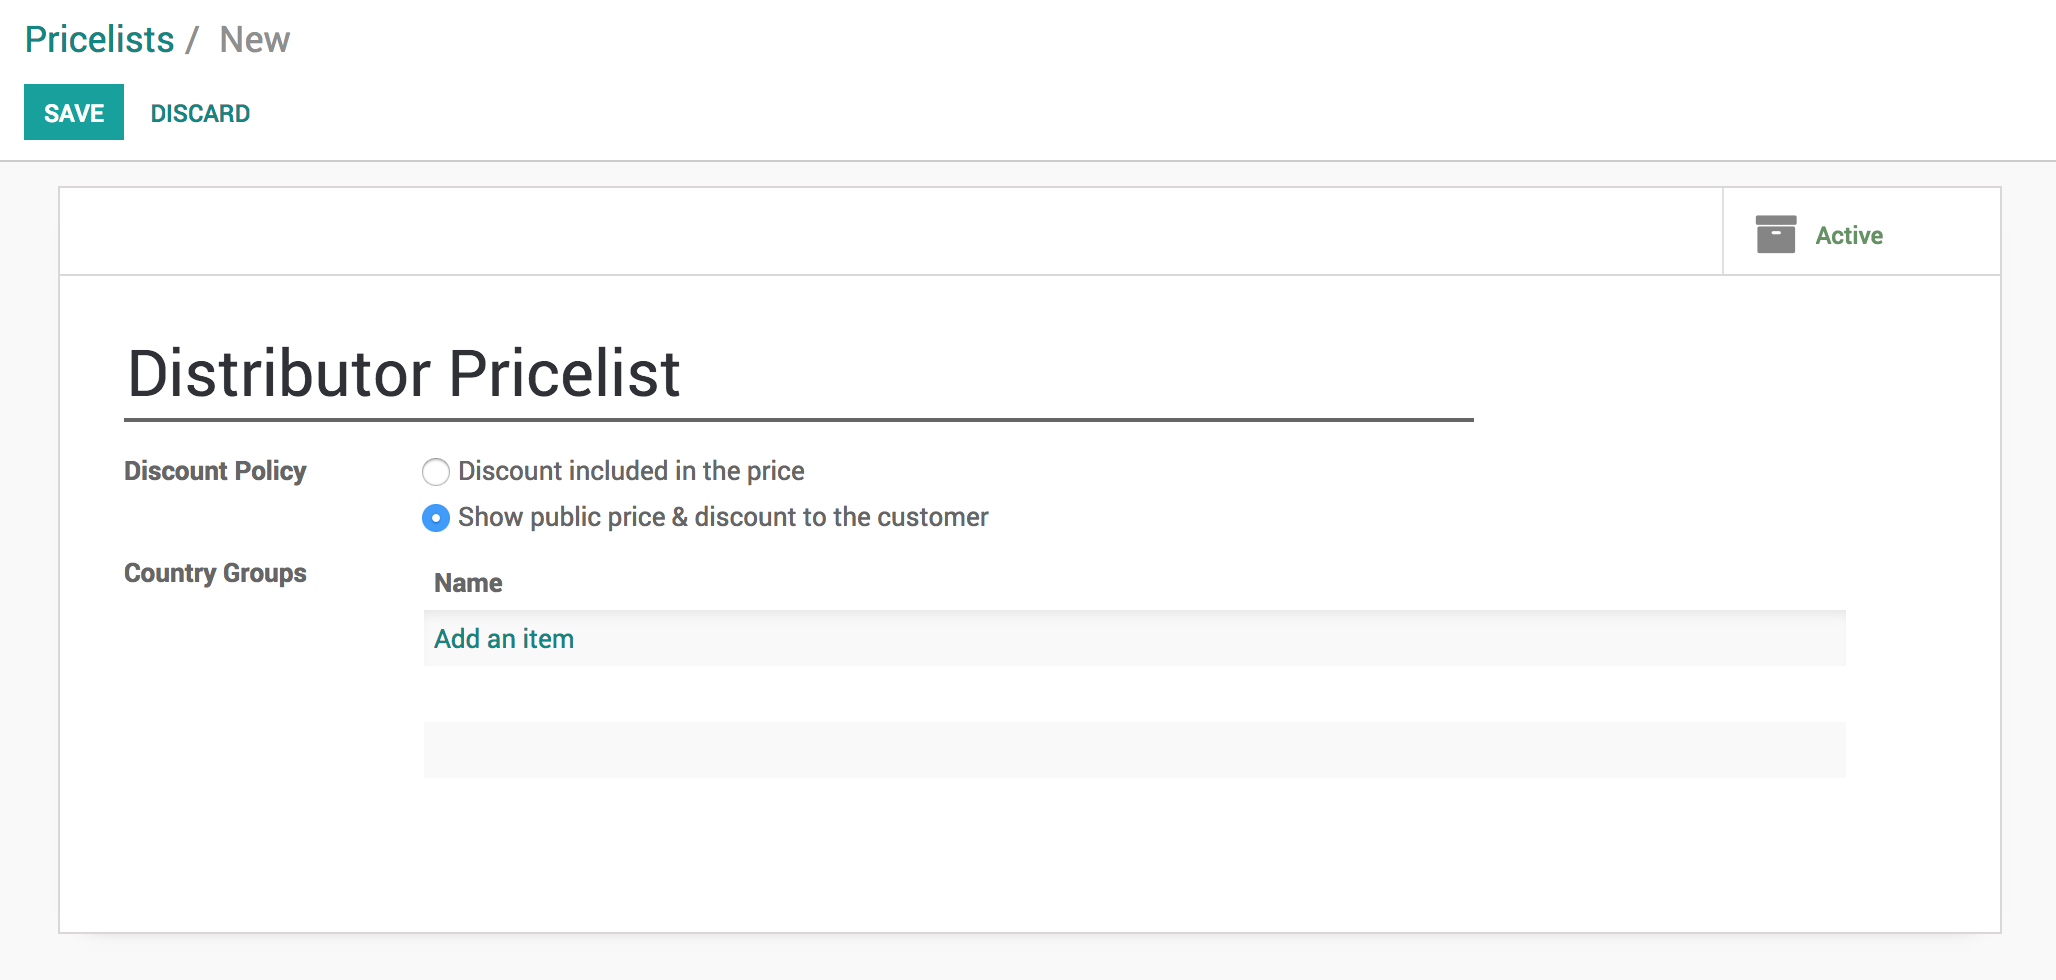Select Discount included in the price radio
The image size is (2056, 980).
pos(436,471)
